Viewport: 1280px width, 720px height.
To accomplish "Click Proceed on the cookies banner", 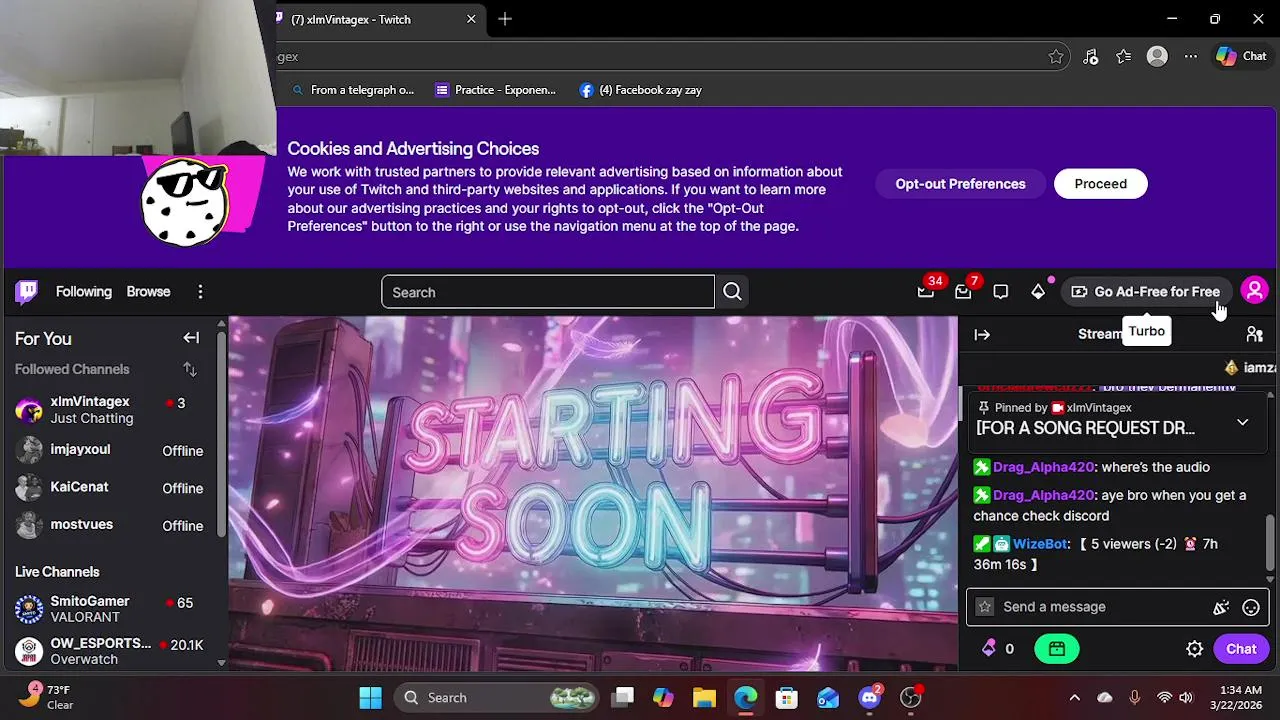I will (x=1100, y=184).
